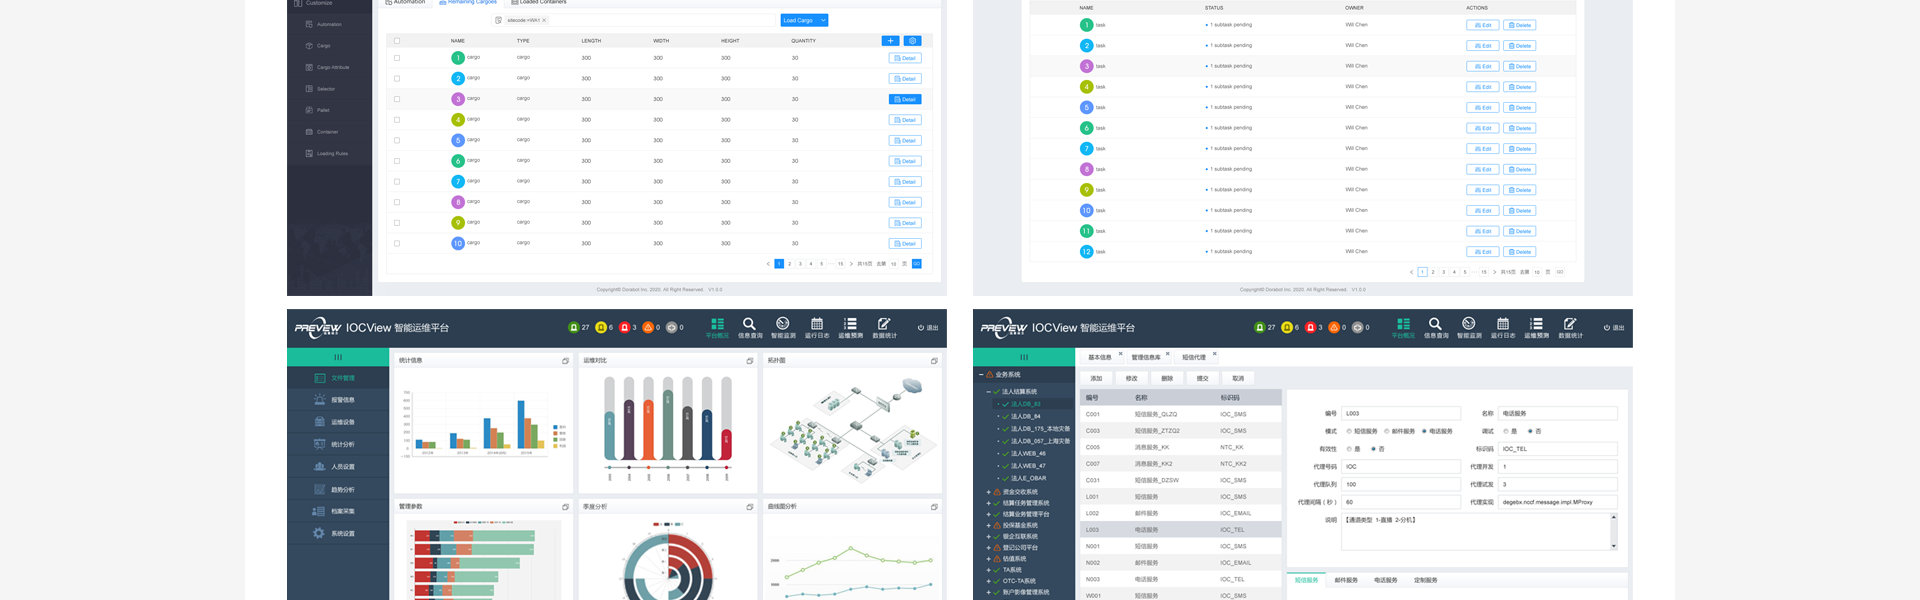Check the checkbox for cargo row 10
Screen dimensions: 1920x600
(397, 243)
